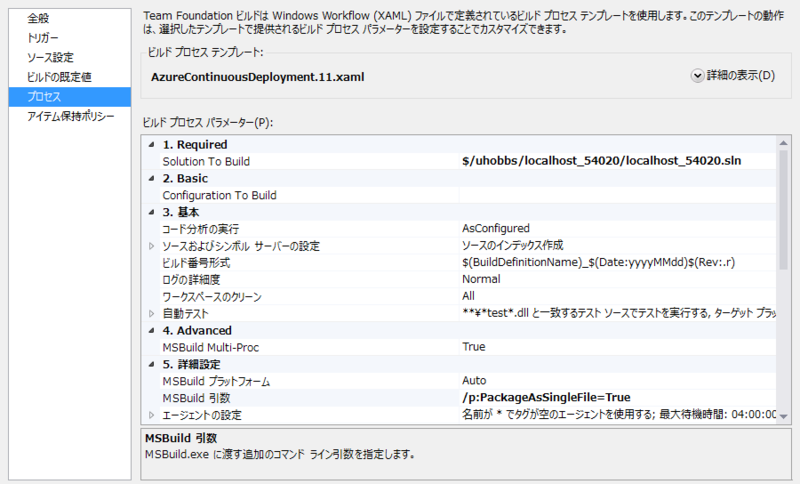Screen dimensions: 800x484
Task: Select the Configuration To Build label
Action: [x=219, y=195]
